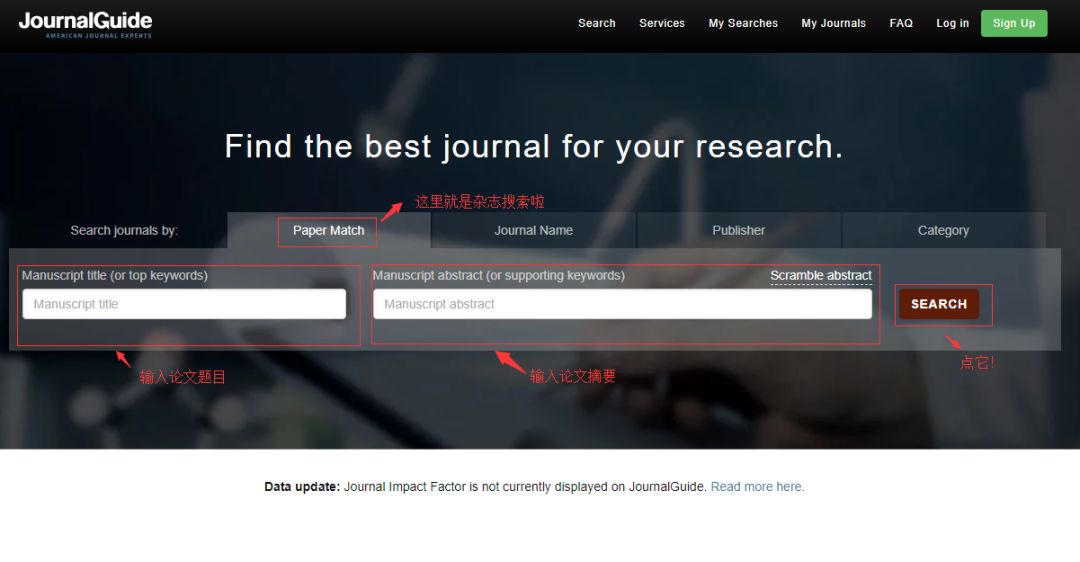Focus the Manuscript abstract input field
Screen dimensions: 1080x562
tap(623, 304)
